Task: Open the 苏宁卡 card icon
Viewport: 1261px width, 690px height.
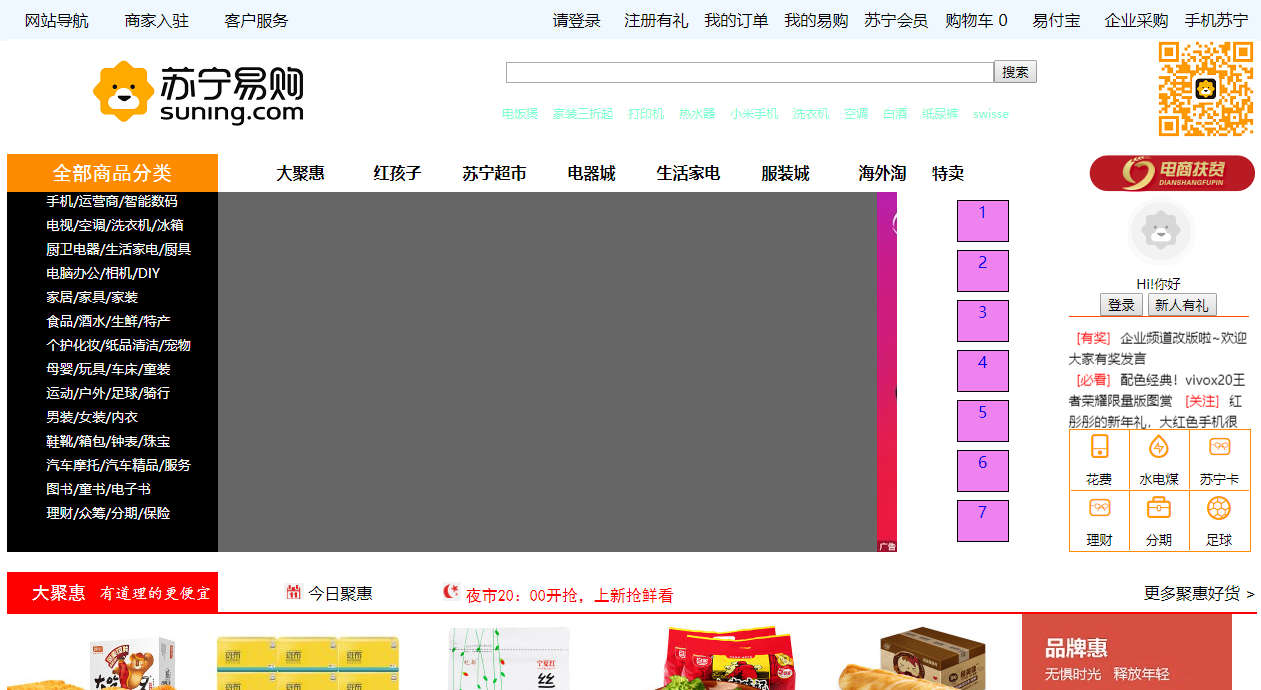Action: tap(1219, 447)
